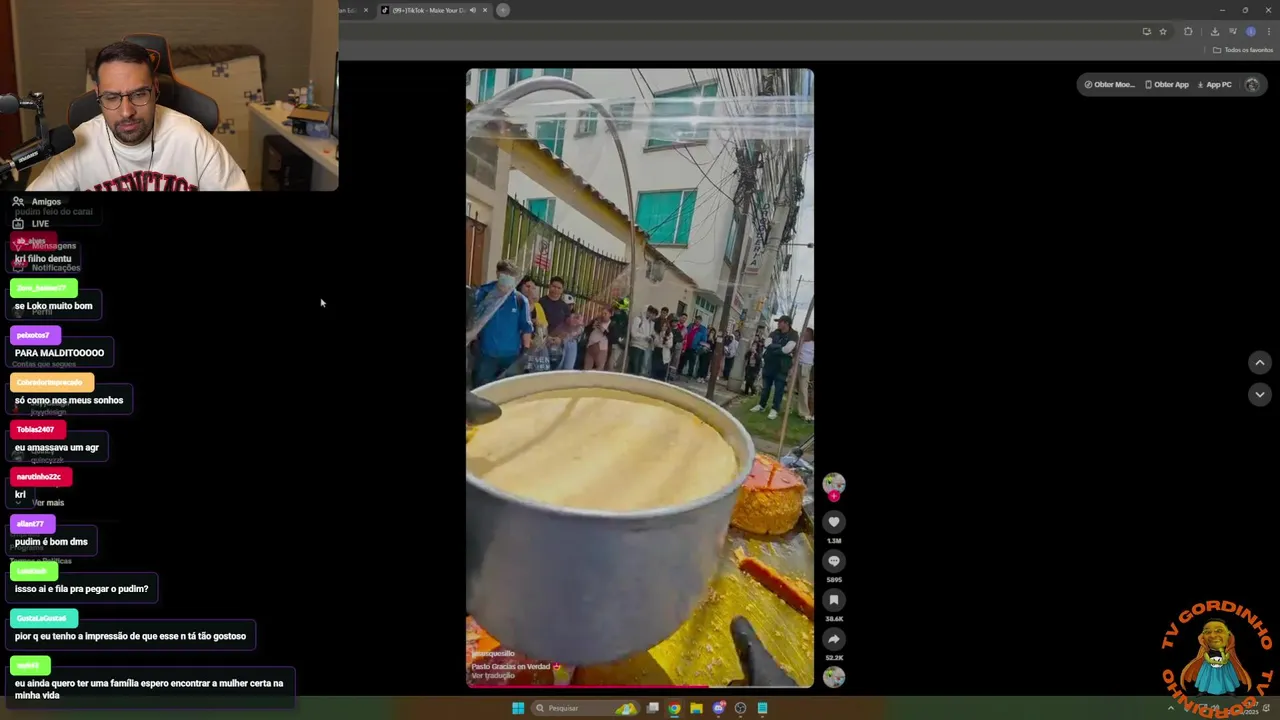
Task: Open the Windows Start menu
Action: (518, 708)
